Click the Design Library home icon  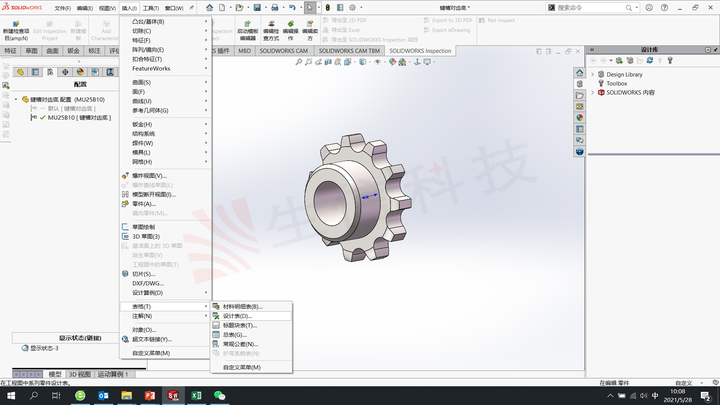[579, 73]
